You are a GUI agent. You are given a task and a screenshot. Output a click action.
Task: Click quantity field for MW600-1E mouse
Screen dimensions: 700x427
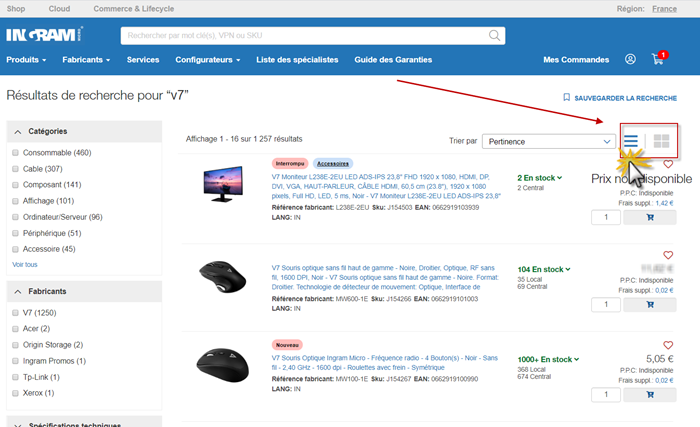[606, 305]
